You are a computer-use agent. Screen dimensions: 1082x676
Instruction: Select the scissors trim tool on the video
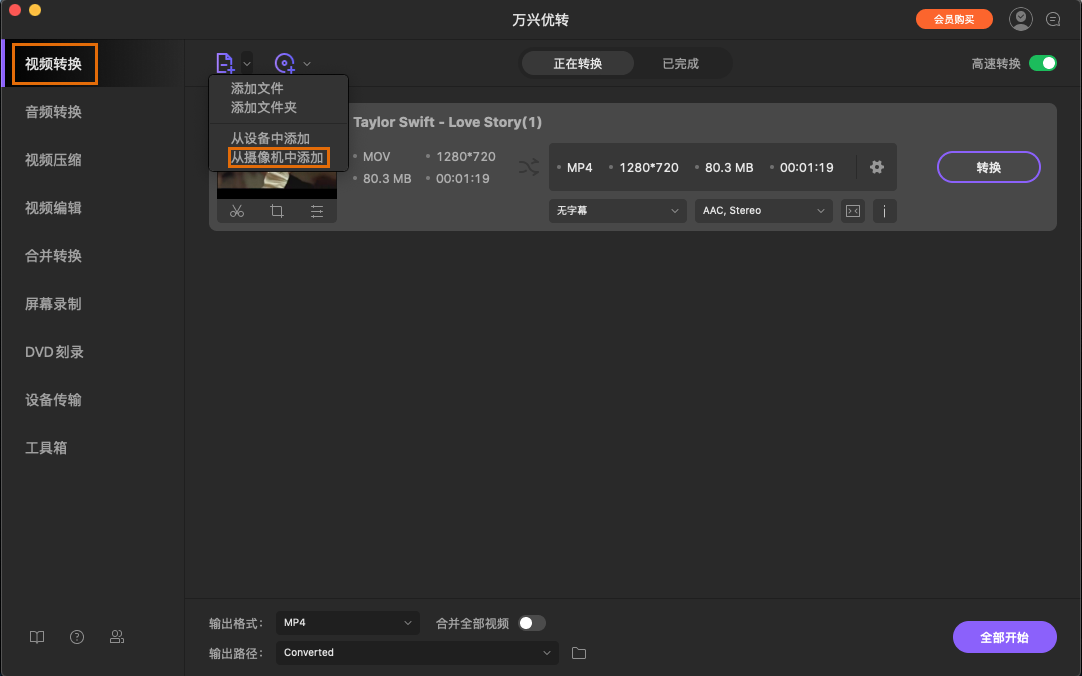coord(237,211)
